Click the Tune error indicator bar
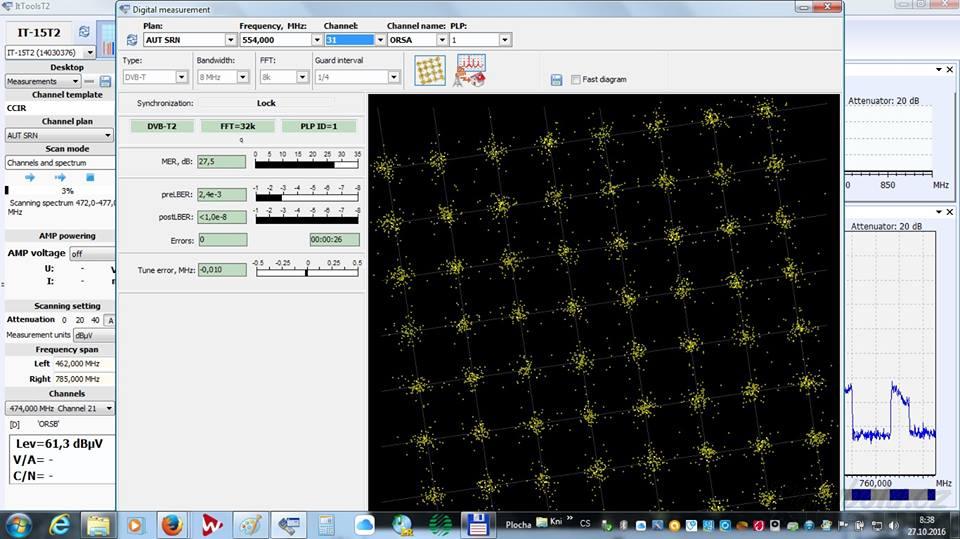The width and height of the screenshot is (960, 539). (307, 273)
